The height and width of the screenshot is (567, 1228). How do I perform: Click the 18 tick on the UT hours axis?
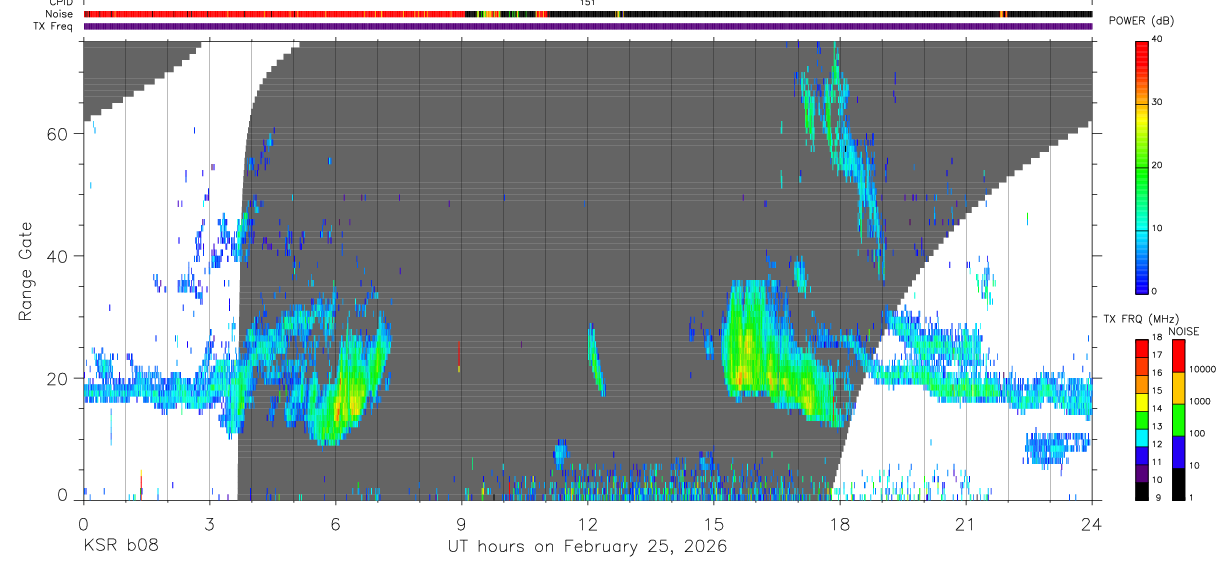(x=840, y=524)
